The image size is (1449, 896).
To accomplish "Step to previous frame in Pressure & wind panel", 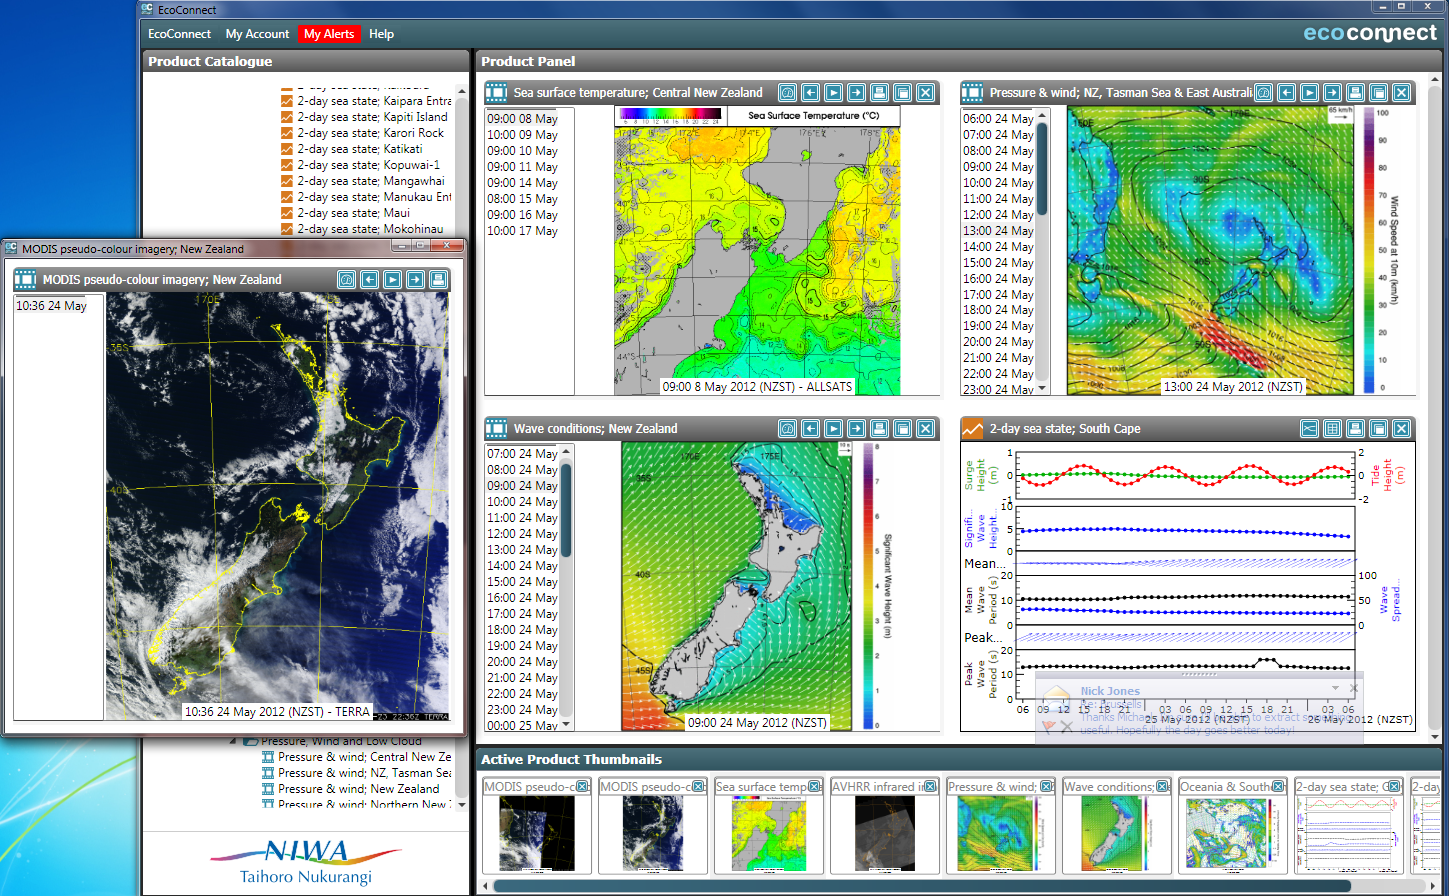I will 1286,93.
